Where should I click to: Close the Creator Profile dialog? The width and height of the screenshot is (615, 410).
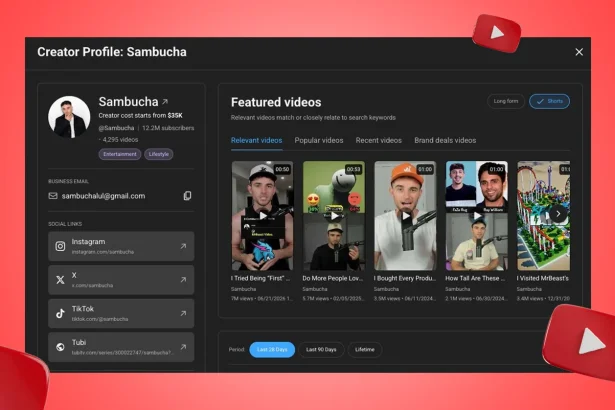[579, 52]
